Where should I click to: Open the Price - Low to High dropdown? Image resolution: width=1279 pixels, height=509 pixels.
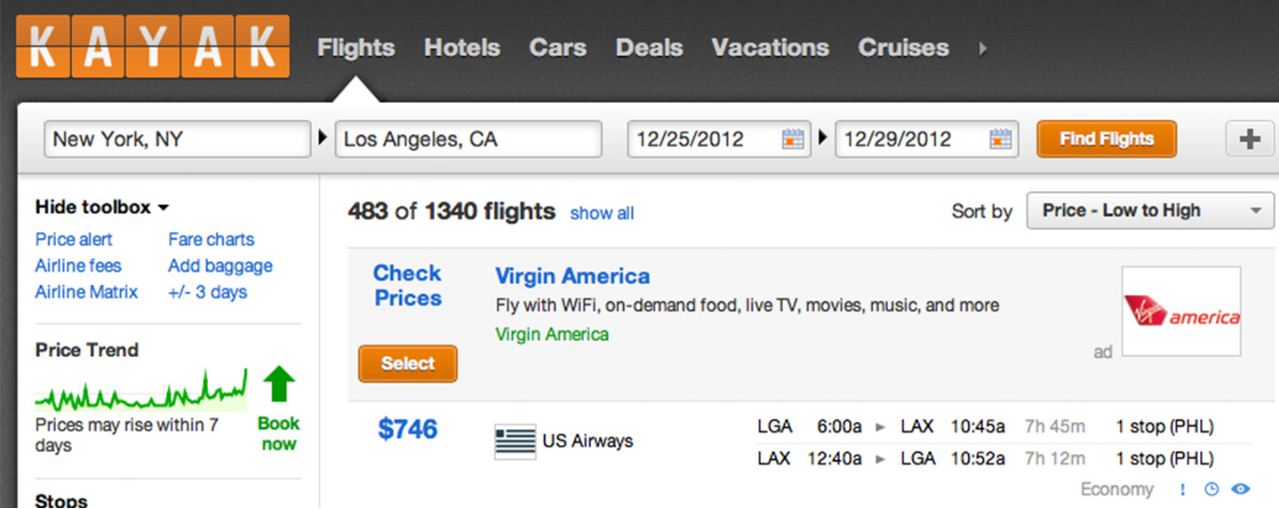pos(1151,211)
